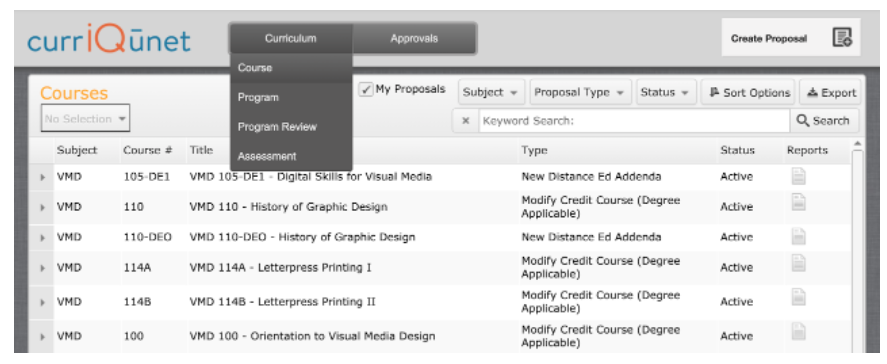887x364 pixels.
Task: Select Program Review from the menu
Action: pyautogui.click(x=291, y=127)
